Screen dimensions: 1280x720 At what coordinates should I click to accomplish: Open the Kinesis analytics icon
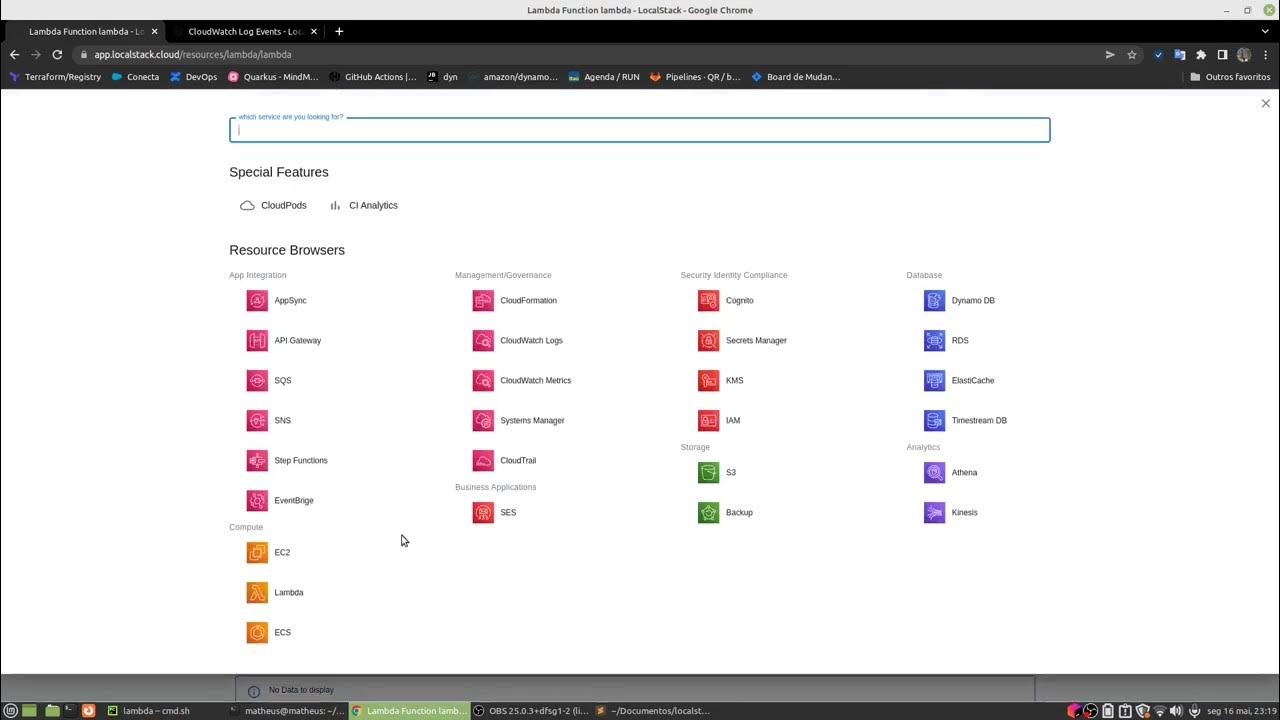(935, 512)
